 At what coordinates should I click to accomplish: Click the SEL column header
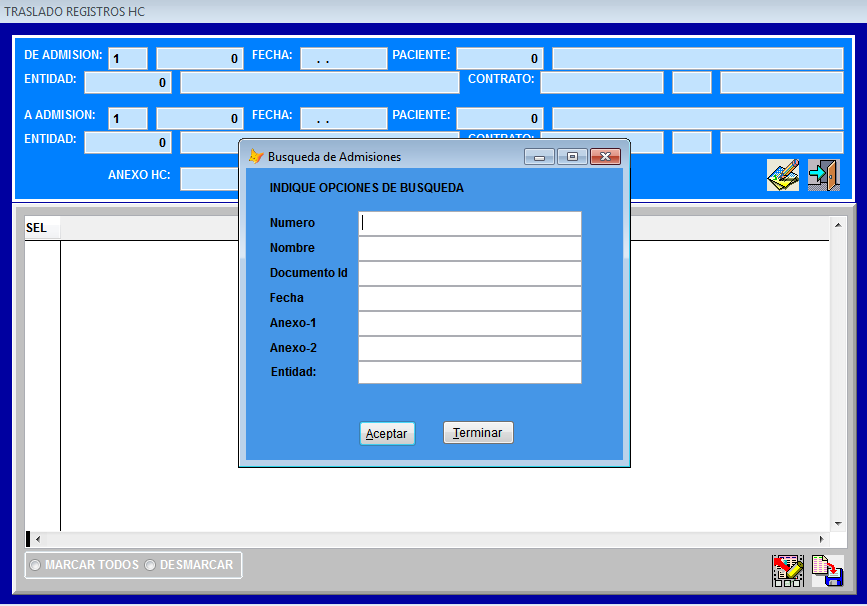(43, 228)
